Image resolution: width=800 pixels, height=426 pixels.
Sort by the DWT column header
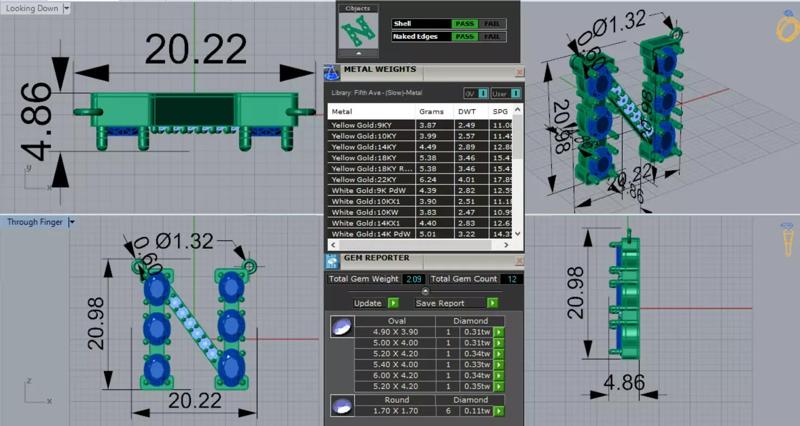[x=471, y=111]
